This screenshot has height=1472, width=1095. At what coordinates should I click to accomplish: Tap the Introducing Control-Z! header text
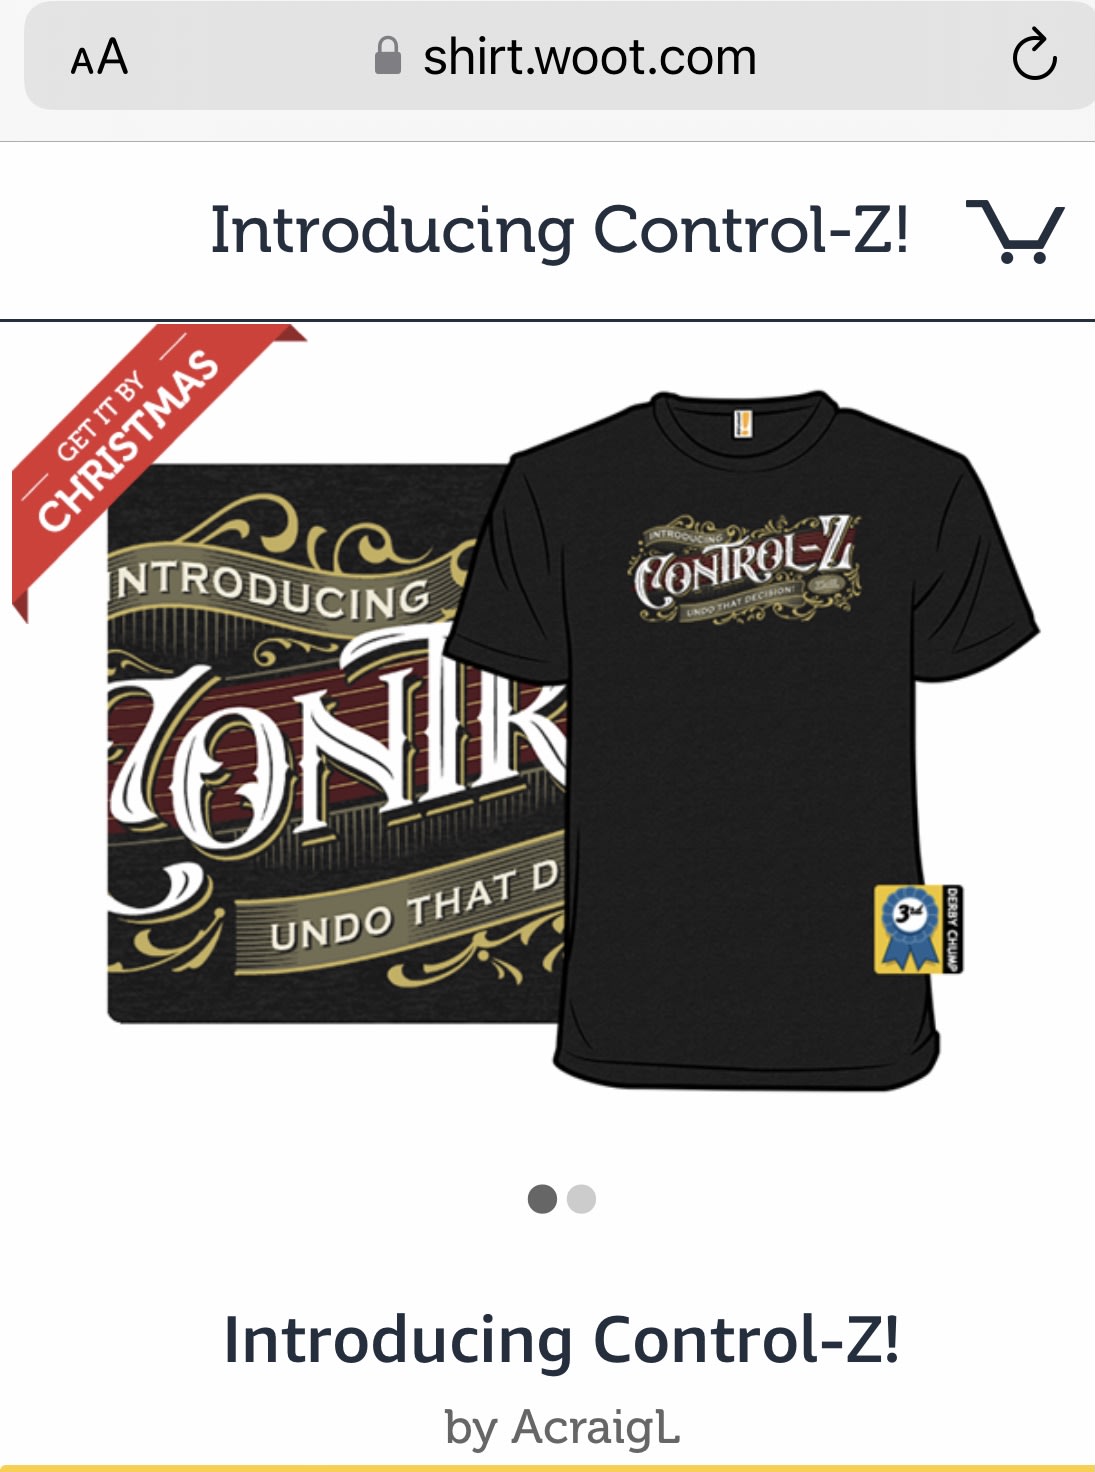(559, 230)
